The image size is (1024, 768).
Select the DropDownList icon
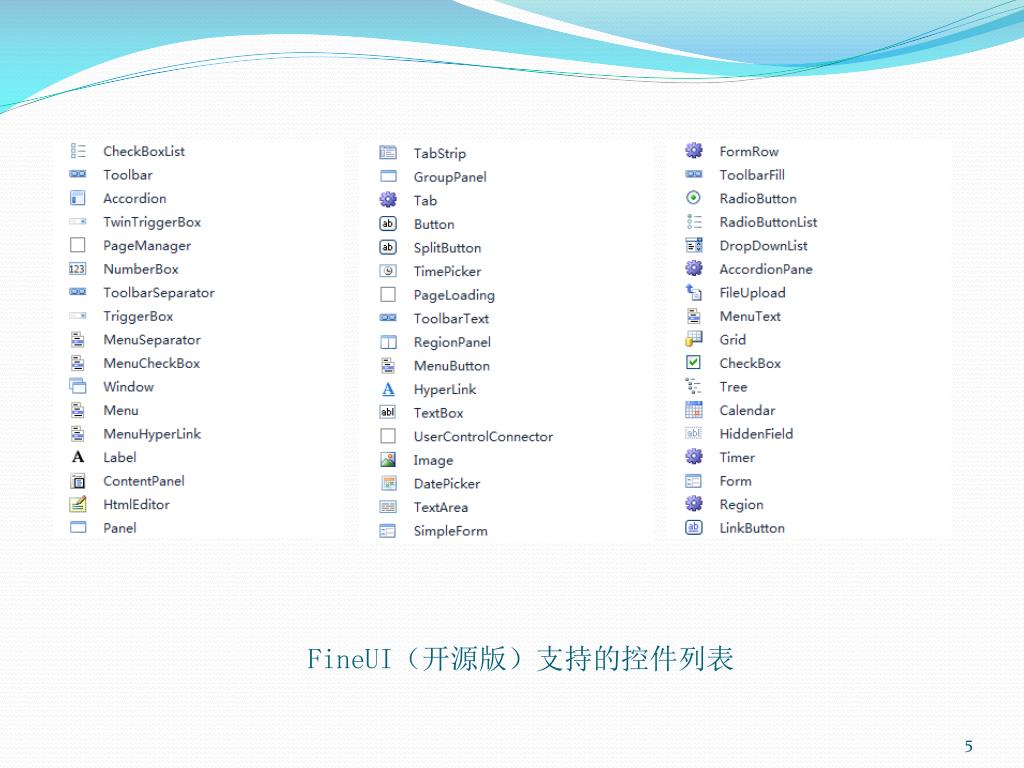tap(694, 245)
